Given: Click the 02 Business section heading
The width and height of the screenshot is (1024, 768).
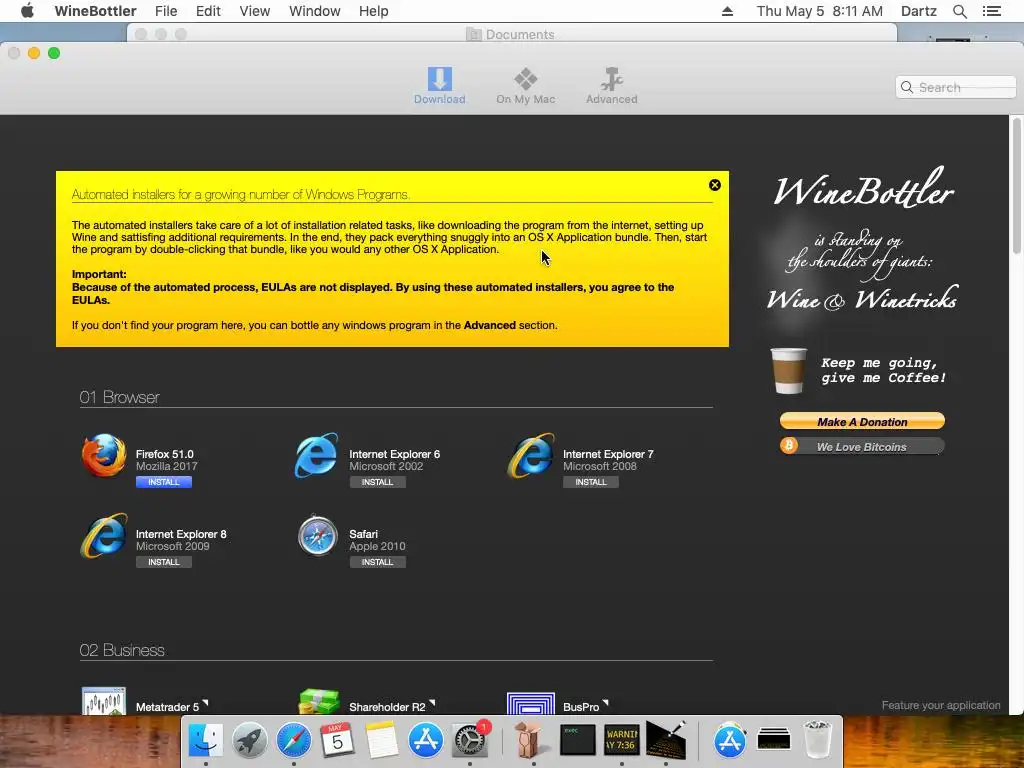Looking at the screenshot, I should tap(122, 650).
